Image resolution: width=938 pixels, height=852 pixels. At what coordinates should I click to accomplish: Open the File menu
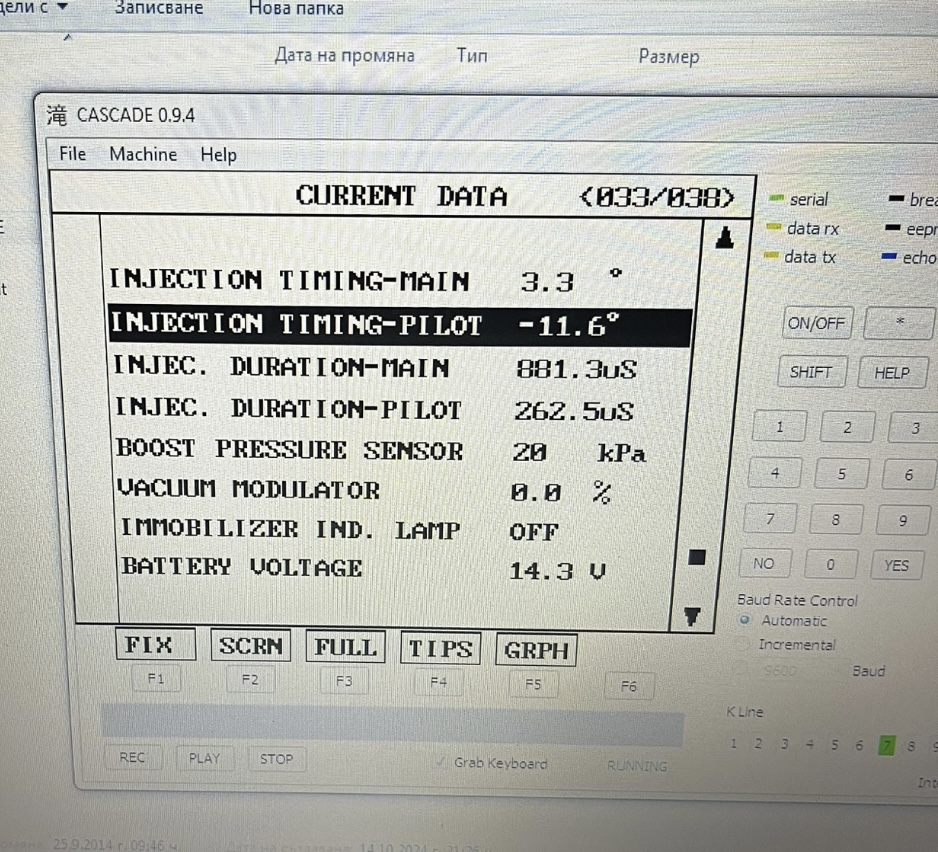73,154
